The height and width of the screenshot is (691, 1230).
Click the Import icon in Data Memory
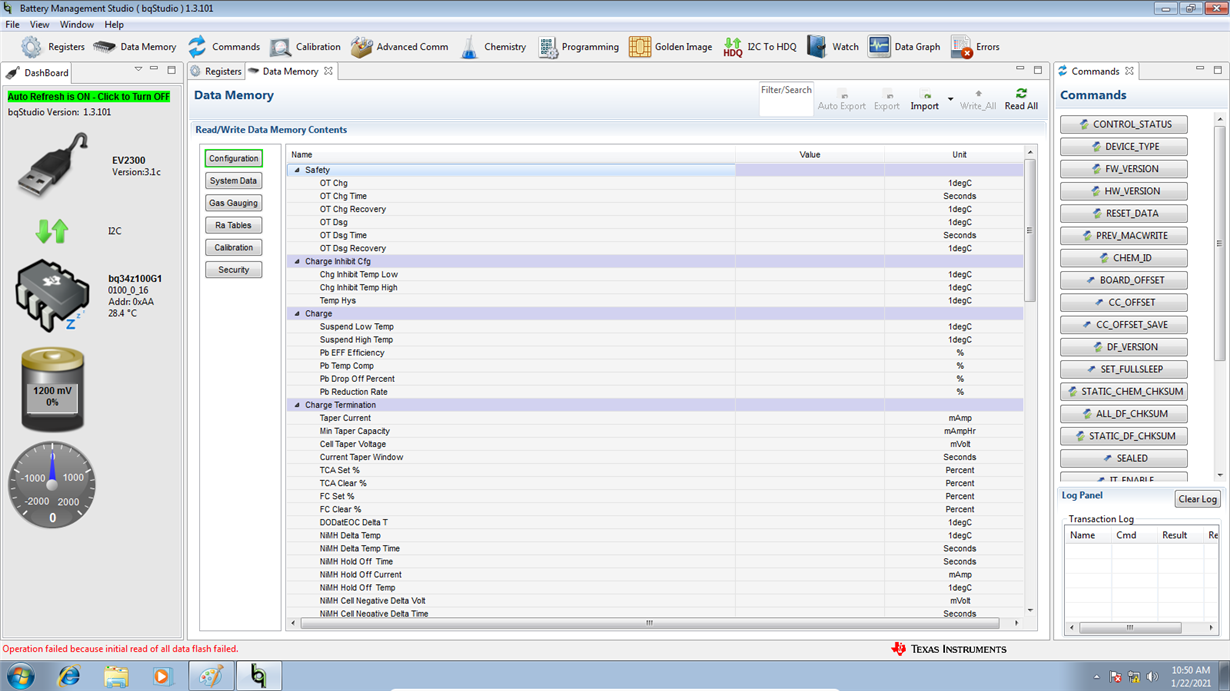tap(926, 95)
